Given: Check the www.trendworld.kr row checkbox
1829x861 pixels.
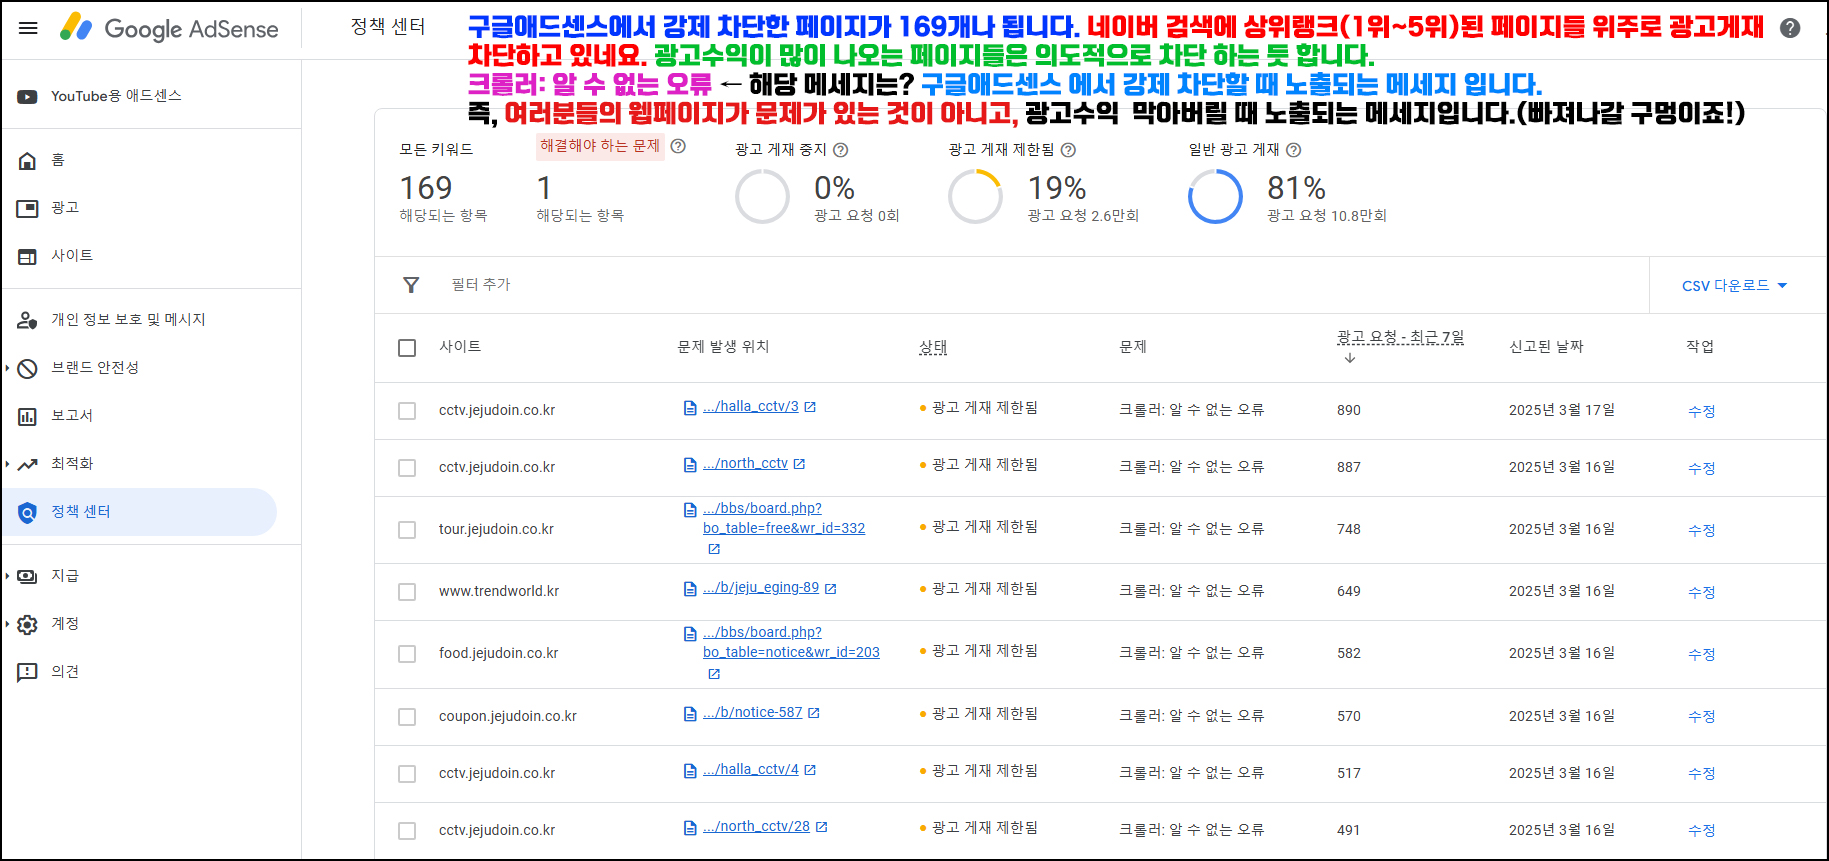Looking at the screenshot, I should (407, 592).
